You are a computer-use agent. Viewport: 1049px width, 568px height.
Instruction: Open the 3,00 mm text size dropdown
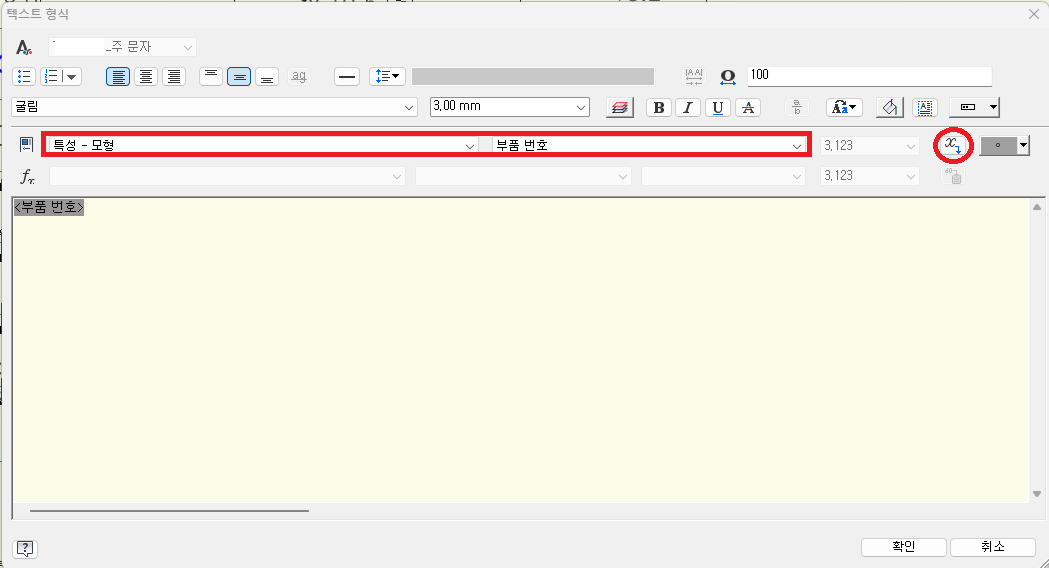point(510,107)
